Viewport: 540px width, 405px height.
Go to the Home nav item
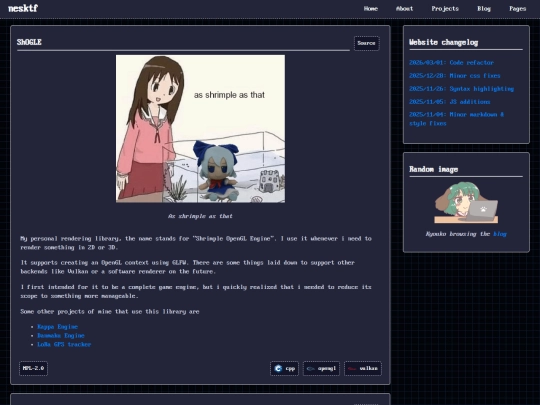click(371, 9)
